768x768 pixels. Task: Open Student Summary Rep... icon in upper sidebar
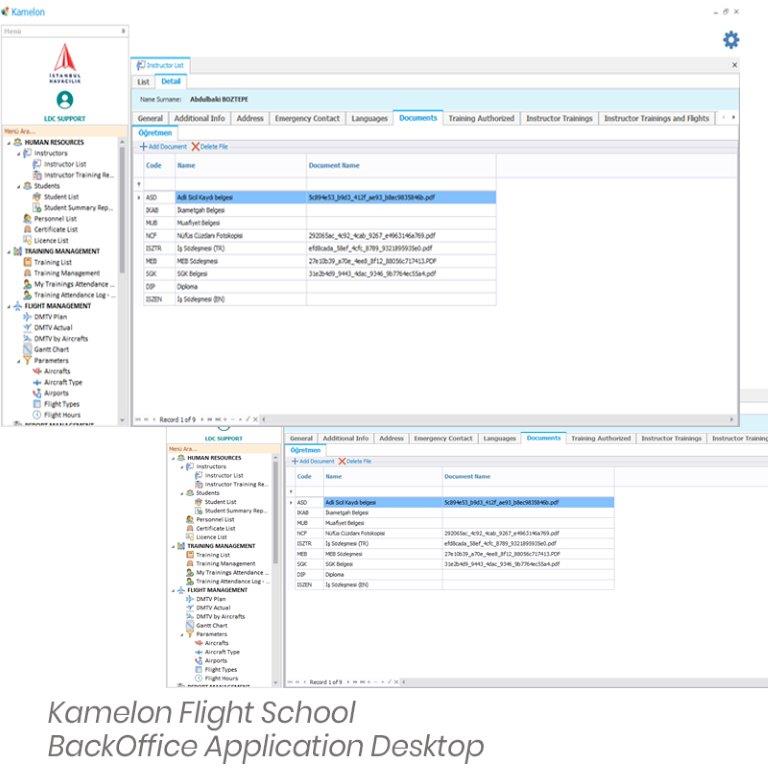click(37, 208)
